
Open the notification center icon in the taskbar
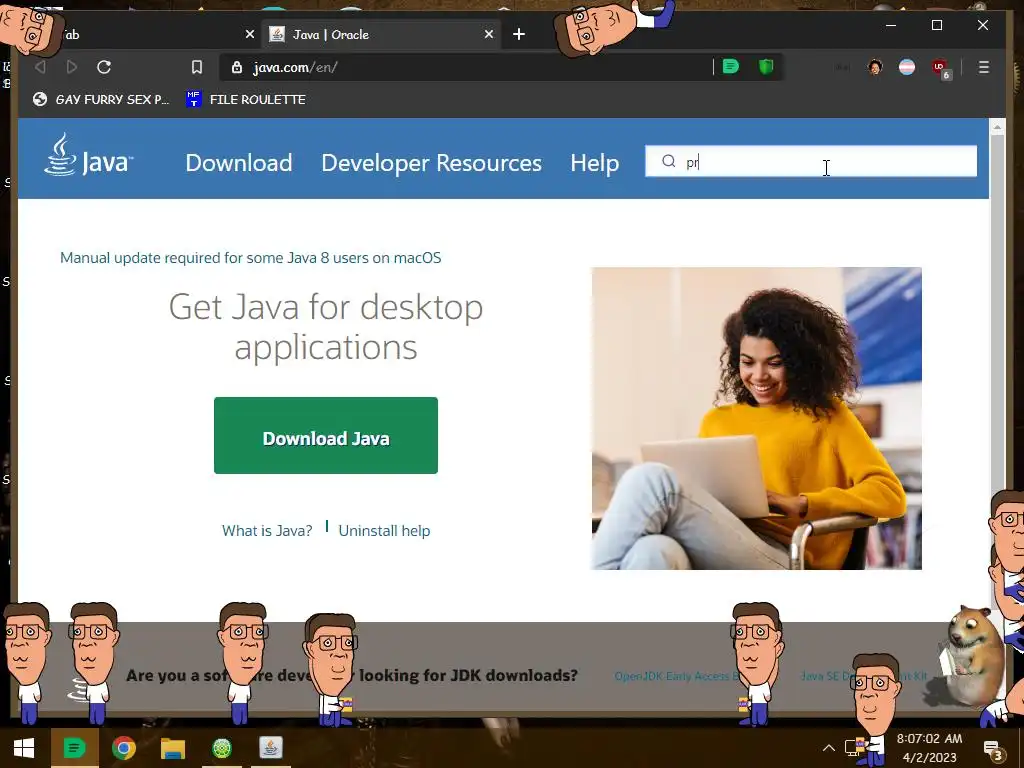click(x=992, y=749)
